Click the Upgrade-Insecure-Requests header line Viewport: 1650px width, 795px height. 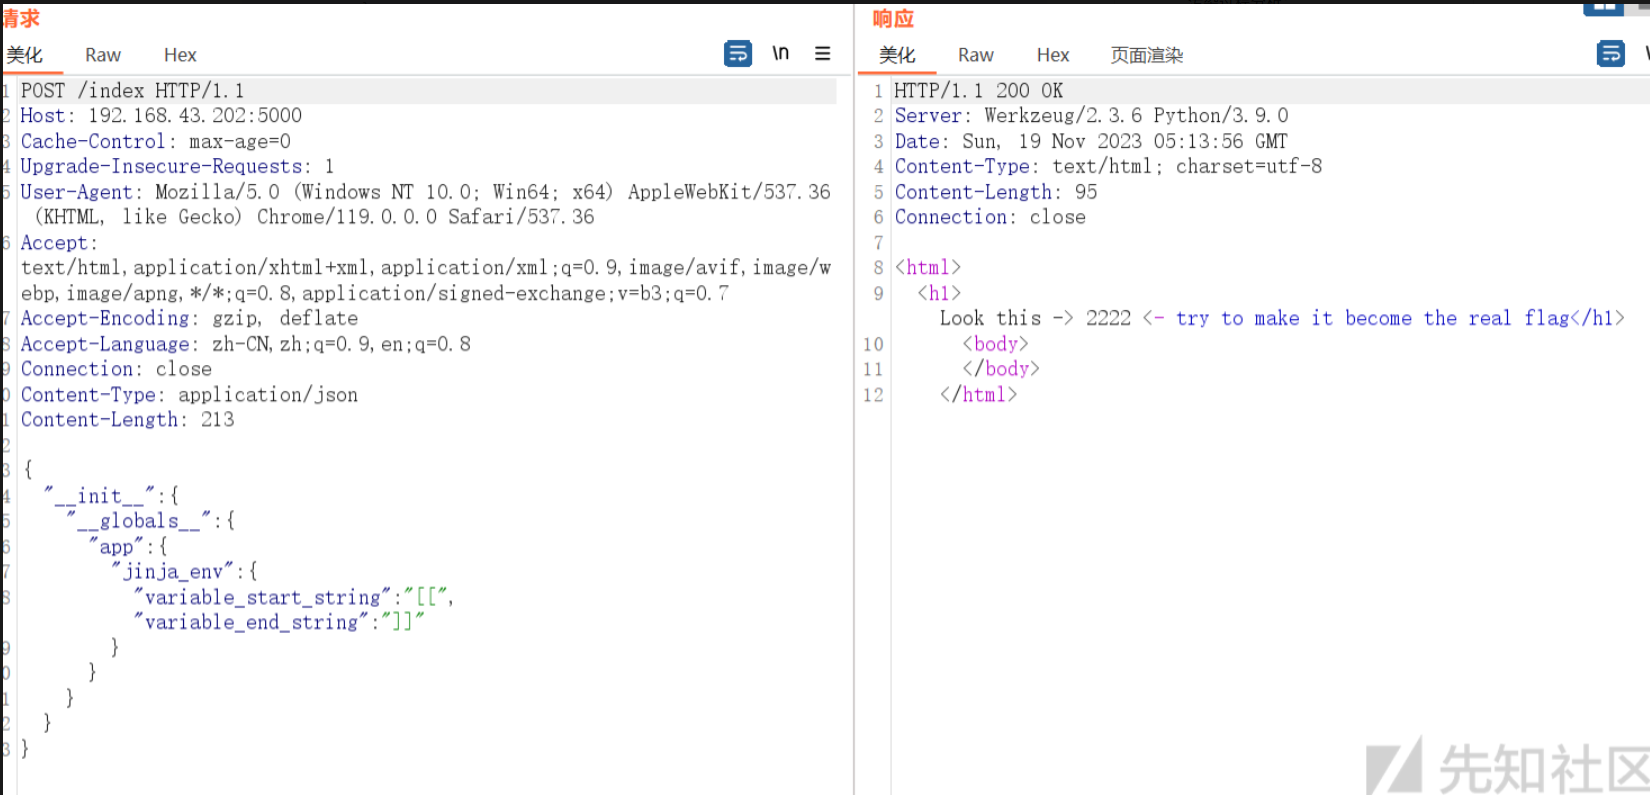tap(177, 167)
